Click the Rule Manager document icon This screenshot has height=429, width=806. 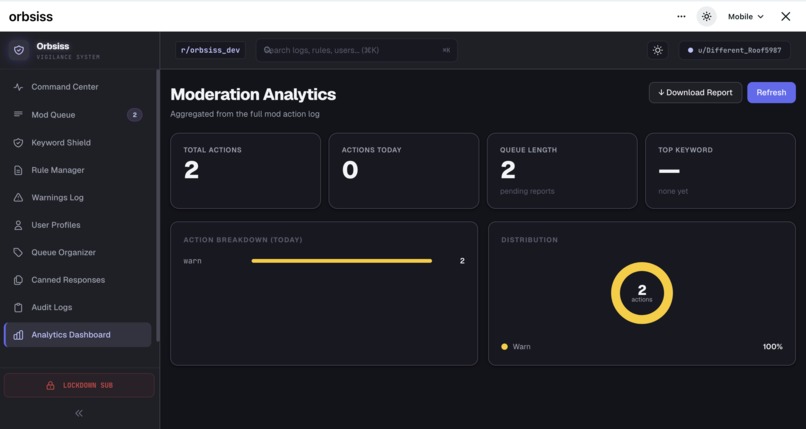click(x=18, y=170)
